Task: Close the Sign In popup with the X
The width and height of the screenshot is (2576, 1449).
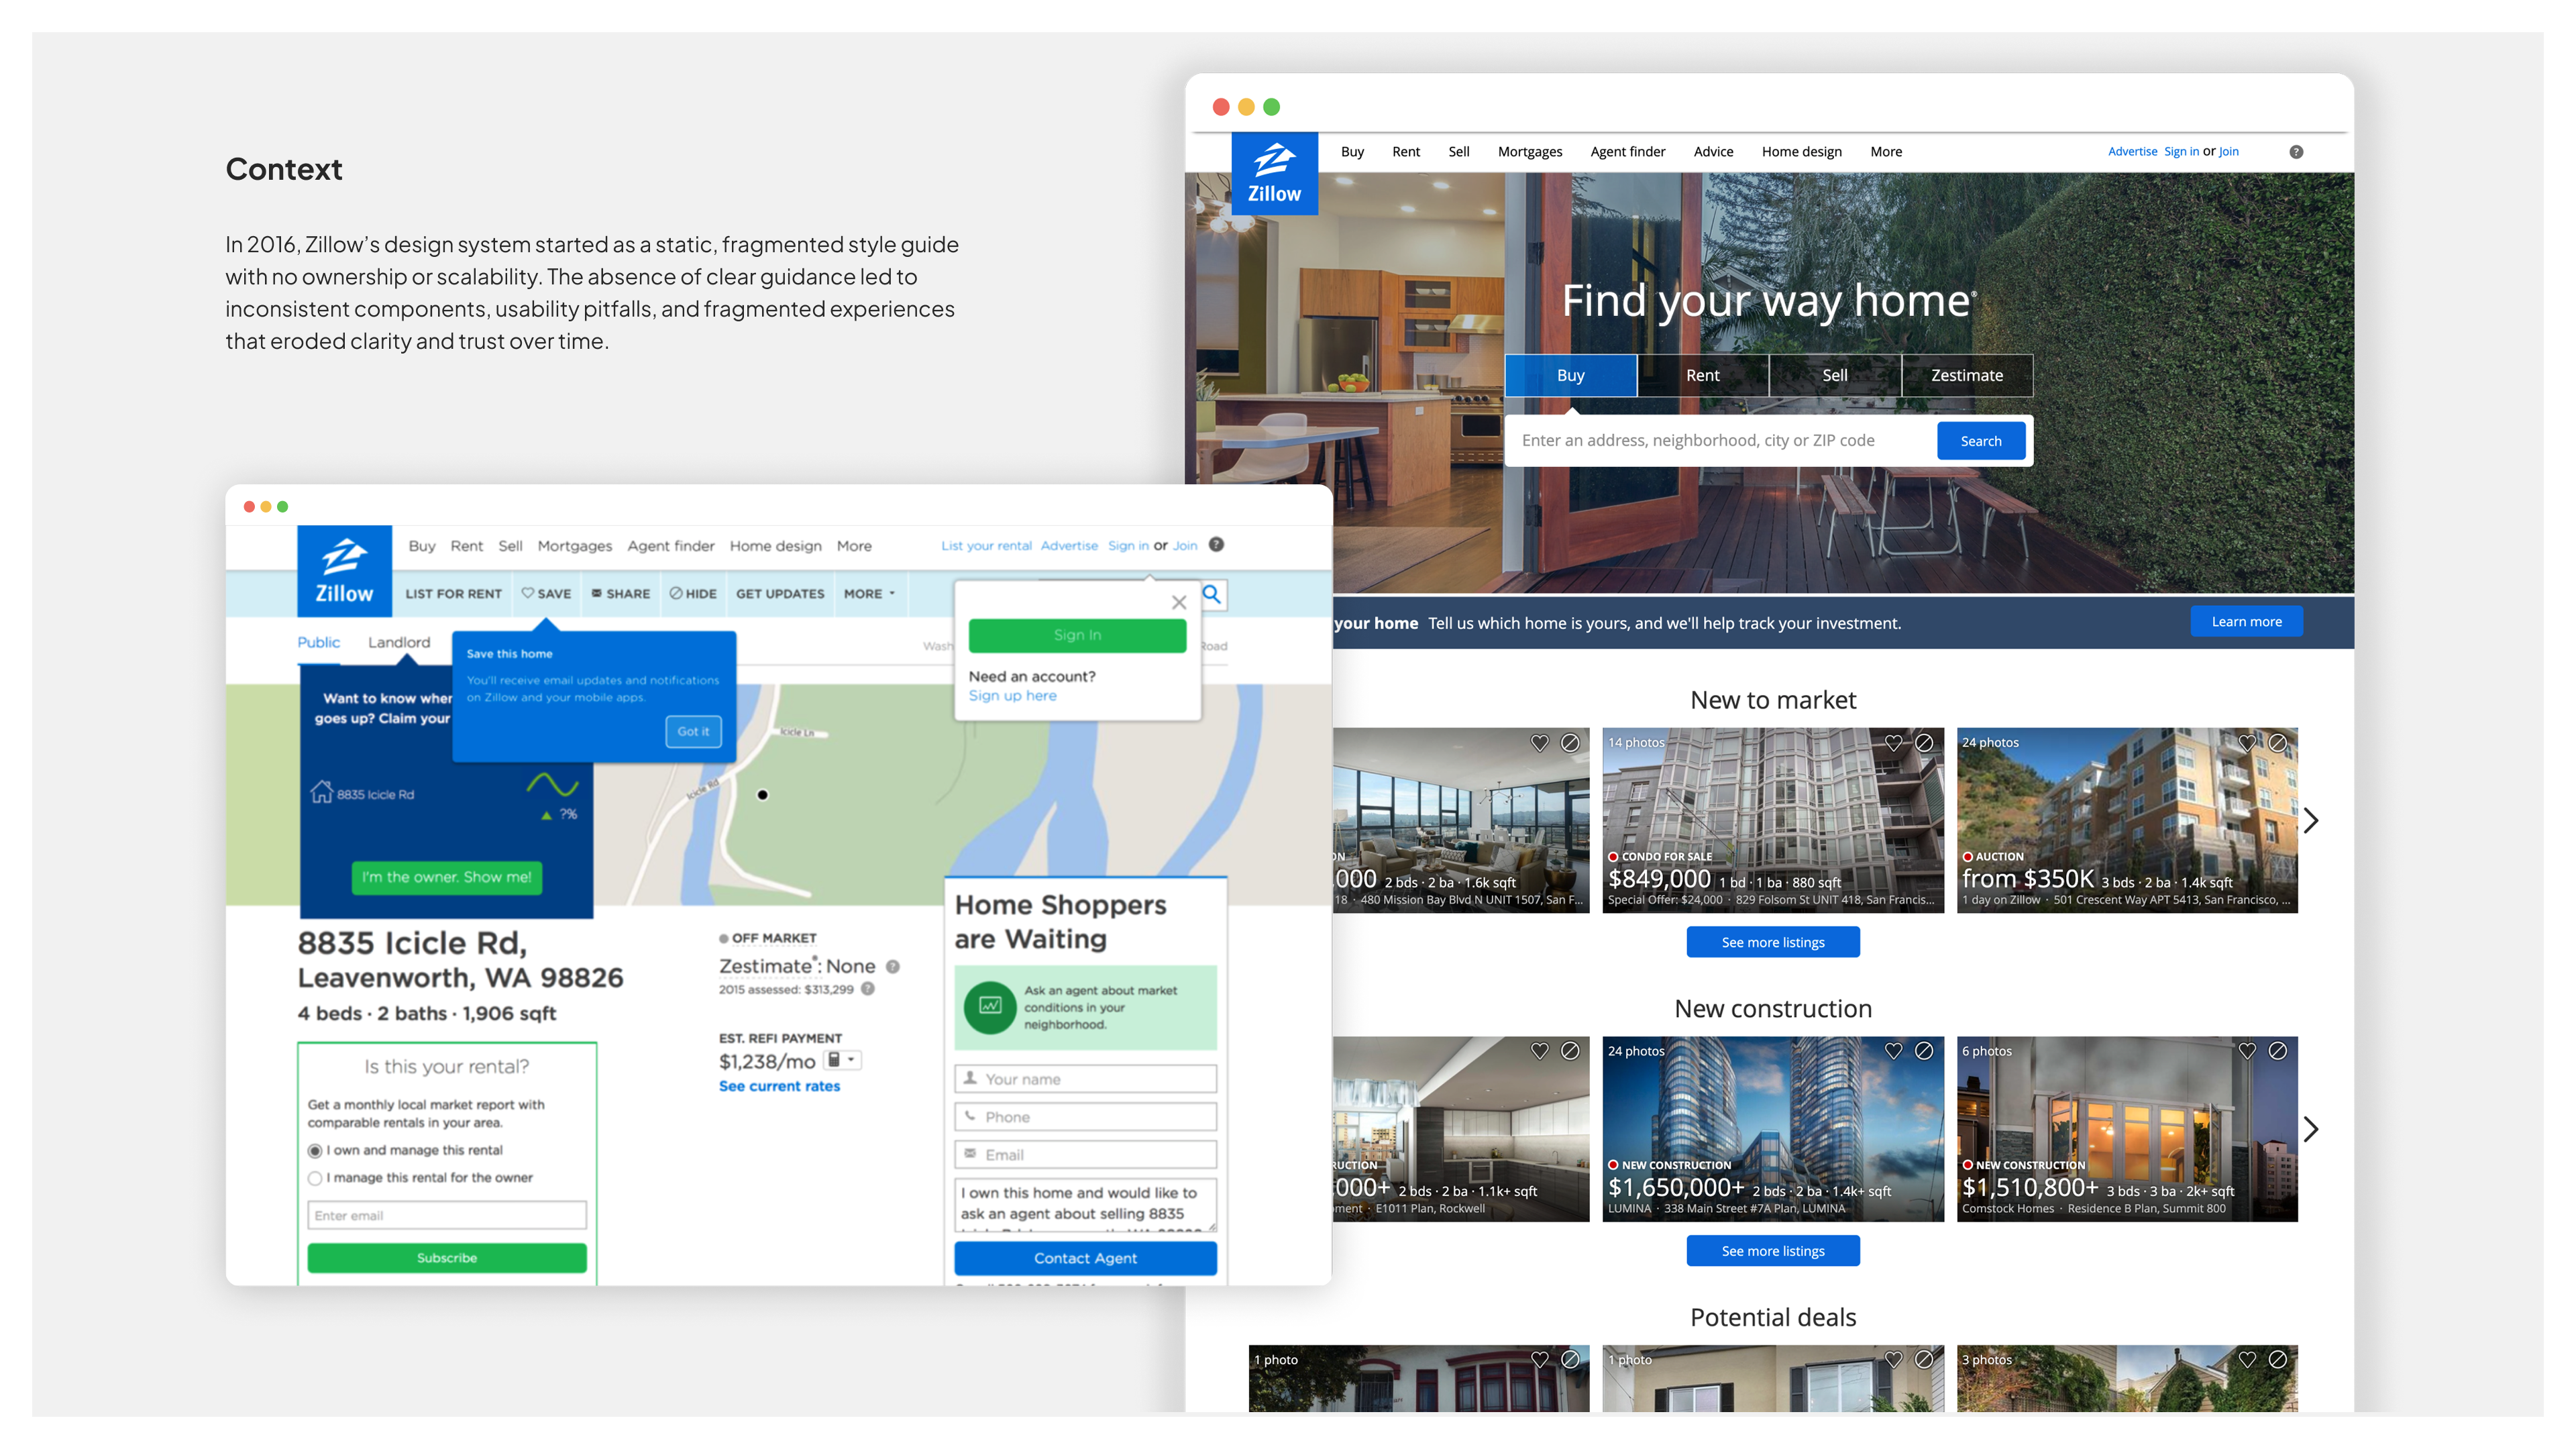Action: (1179, 602)
